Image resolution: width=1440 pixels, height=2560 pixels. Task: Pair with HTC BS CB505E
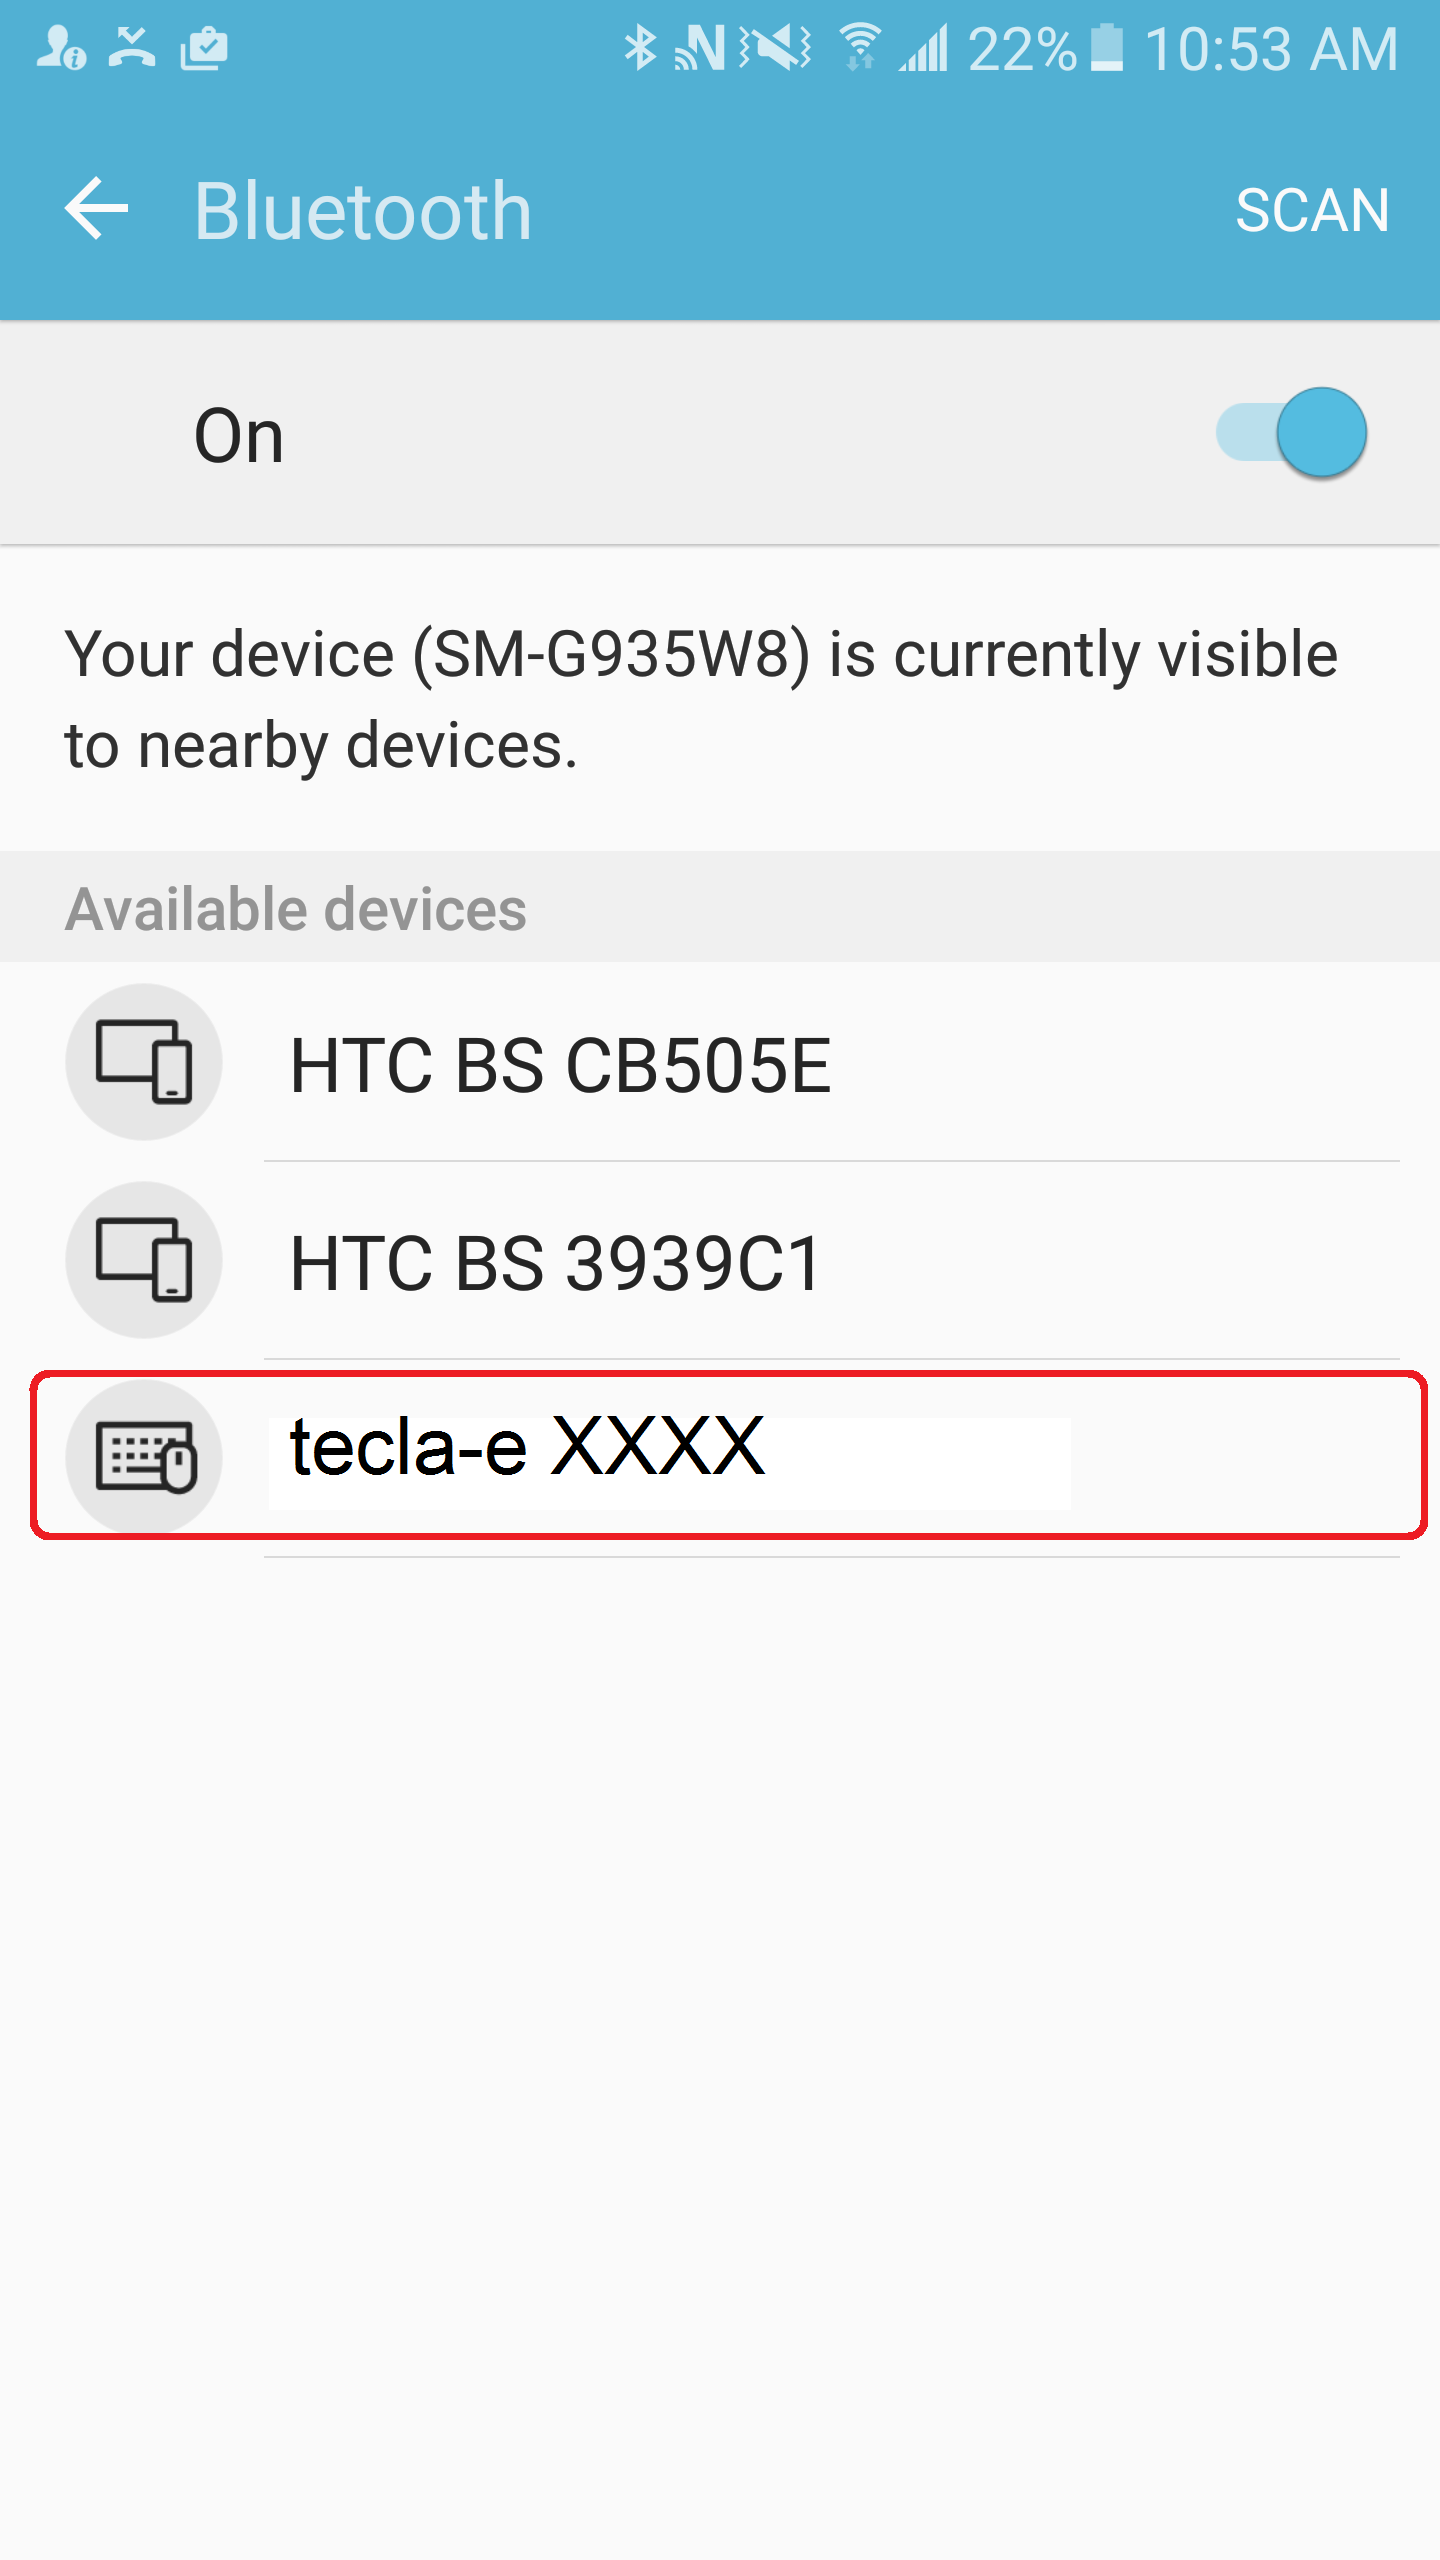[x=560, y=1066]
